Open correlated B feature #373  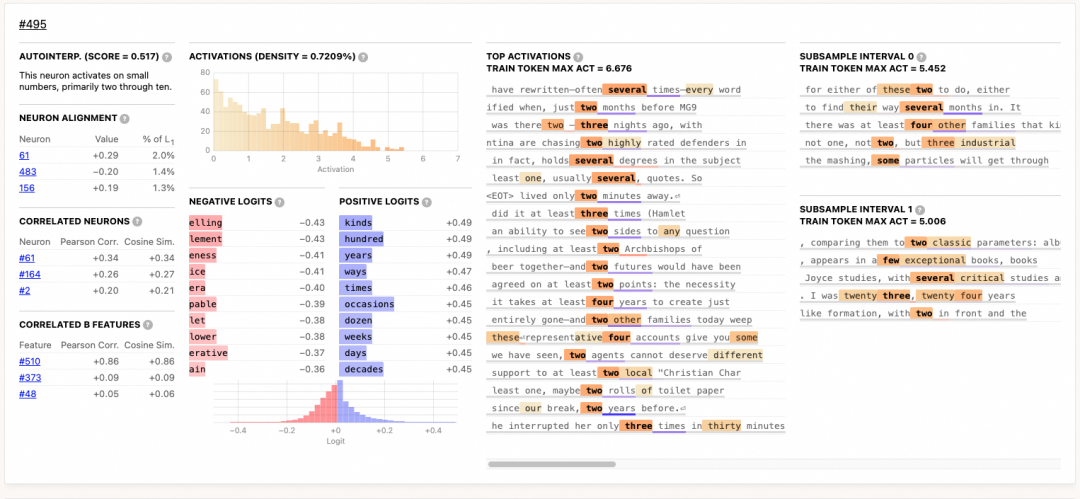coord(30,378)
